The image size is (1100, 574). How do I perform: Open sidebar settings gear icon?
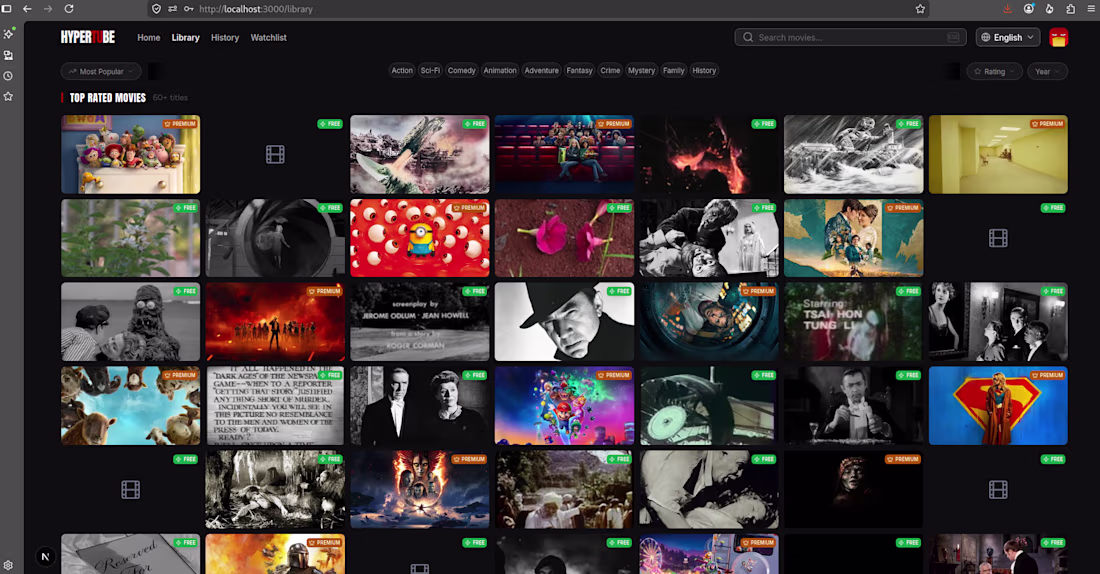(x=8, y=565)
